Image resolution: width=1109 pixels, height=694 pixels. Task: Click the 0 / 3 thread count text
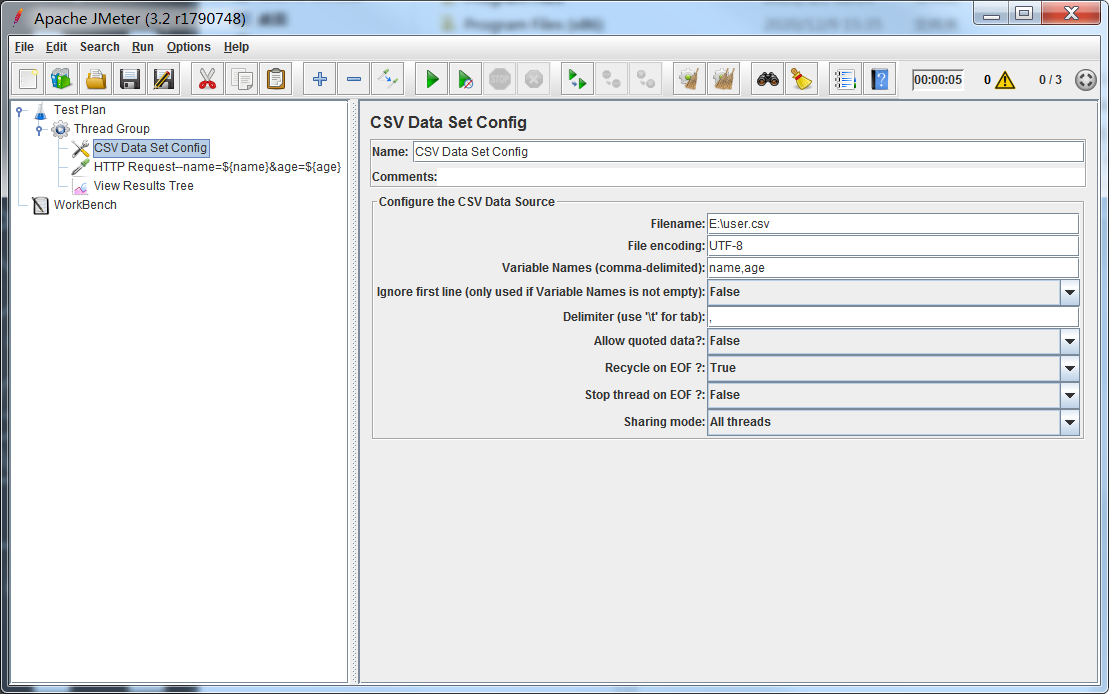pyautogui.click(x=1050, y=80)
